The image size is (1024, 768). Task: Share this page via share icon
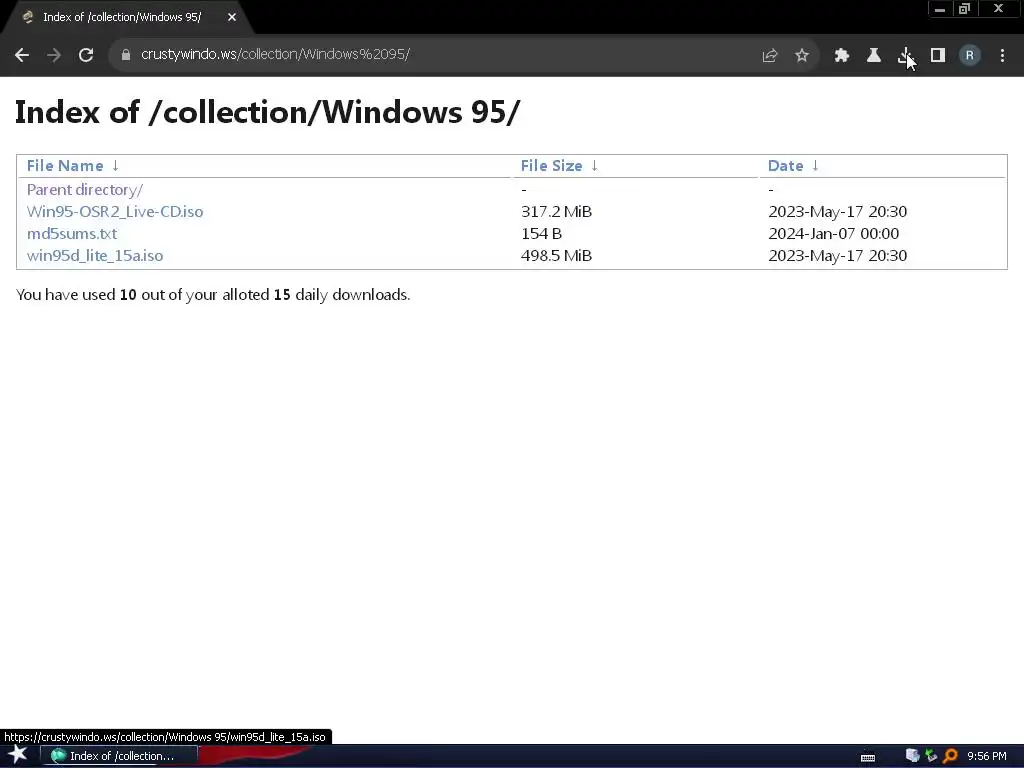[x=770, y=56]
